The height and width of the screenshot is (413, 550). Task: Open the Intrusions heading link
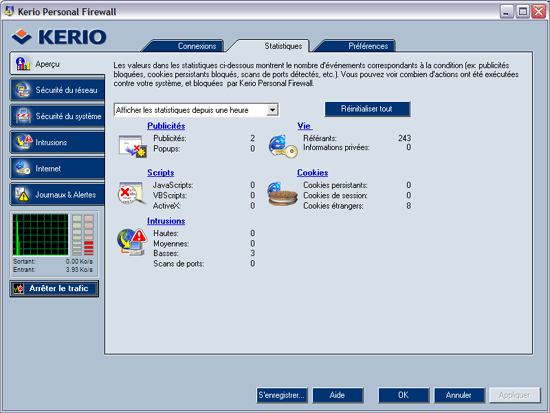166,221
